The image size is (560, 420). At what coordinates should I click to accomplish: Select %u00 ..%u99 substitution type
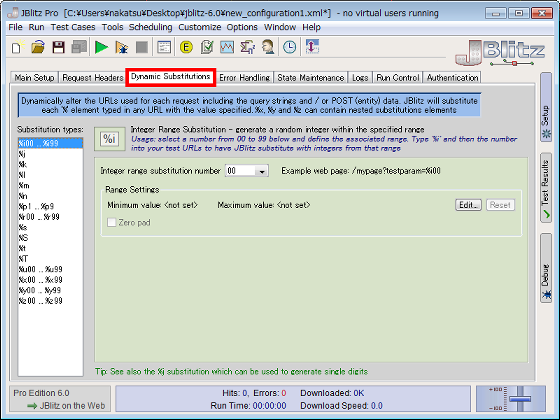[x=50, y=269]
